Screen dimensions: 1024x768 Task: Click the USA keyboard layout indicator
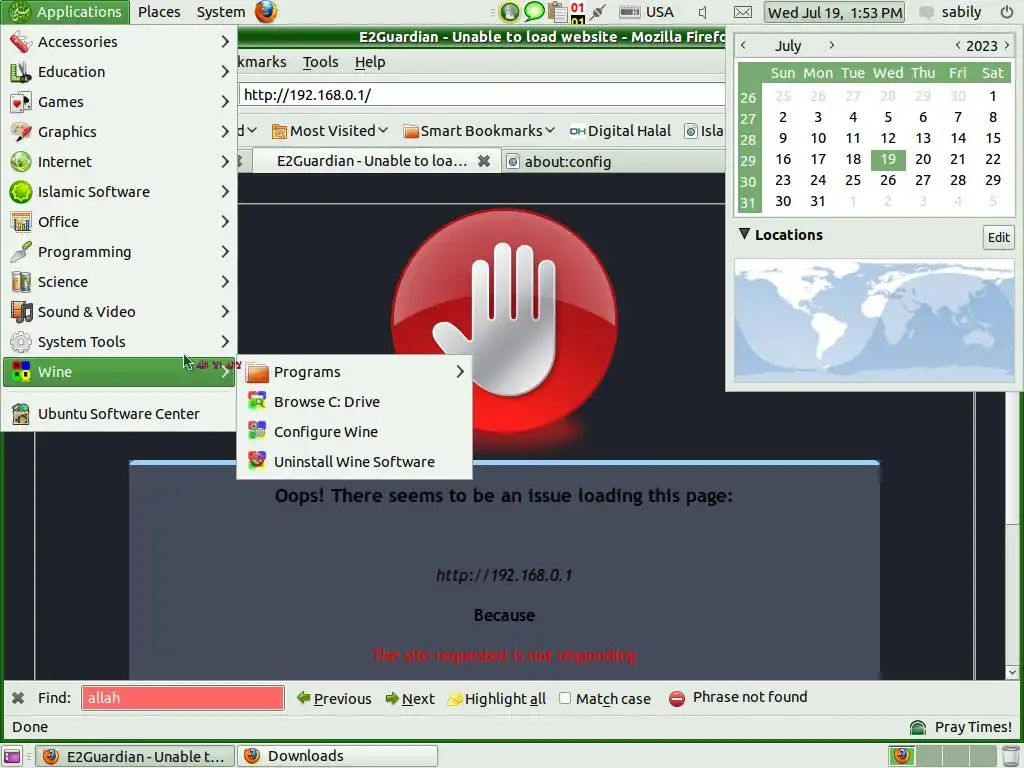coord(646,12)
